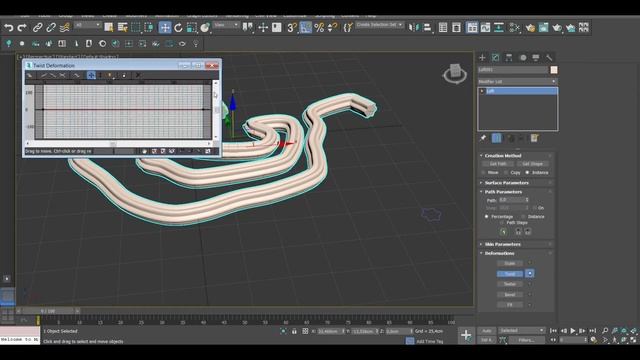
Task: Click the Play Animation button
Action: click(x=573, y=331)
